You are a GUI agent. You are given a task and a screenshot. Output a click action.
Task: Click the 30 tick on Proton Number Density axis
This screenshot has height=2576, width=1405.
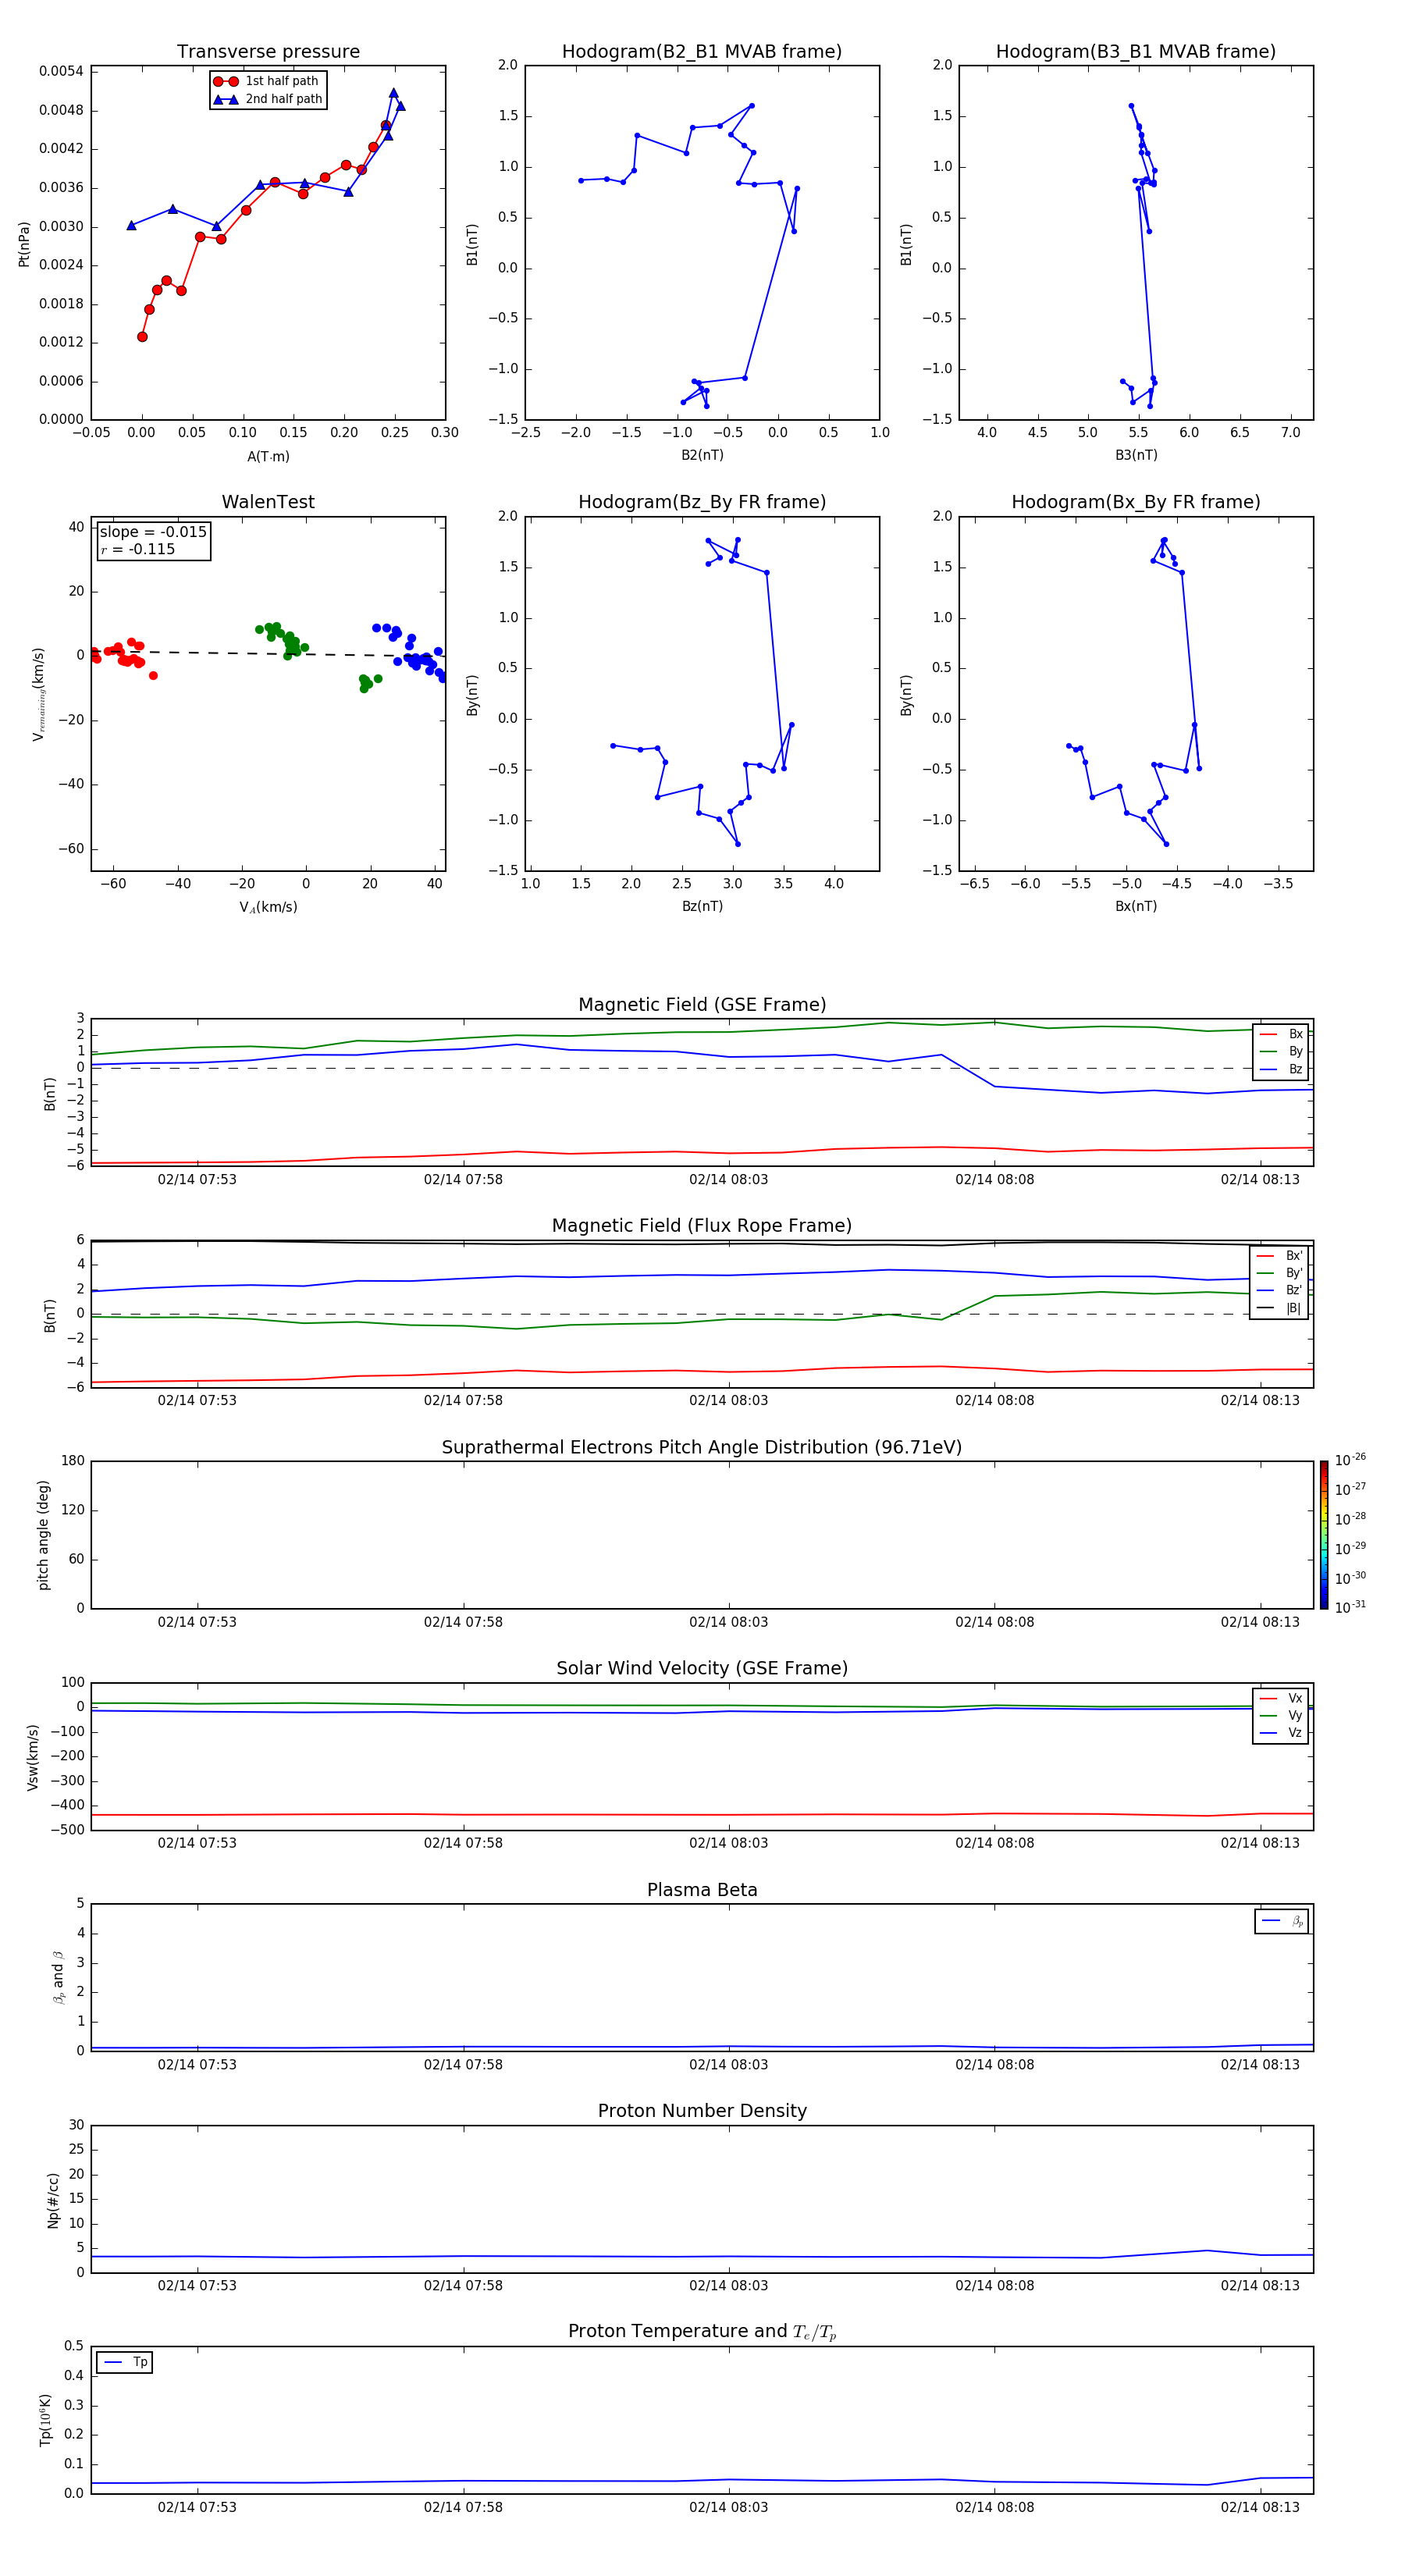click(x=76, y=2126)
